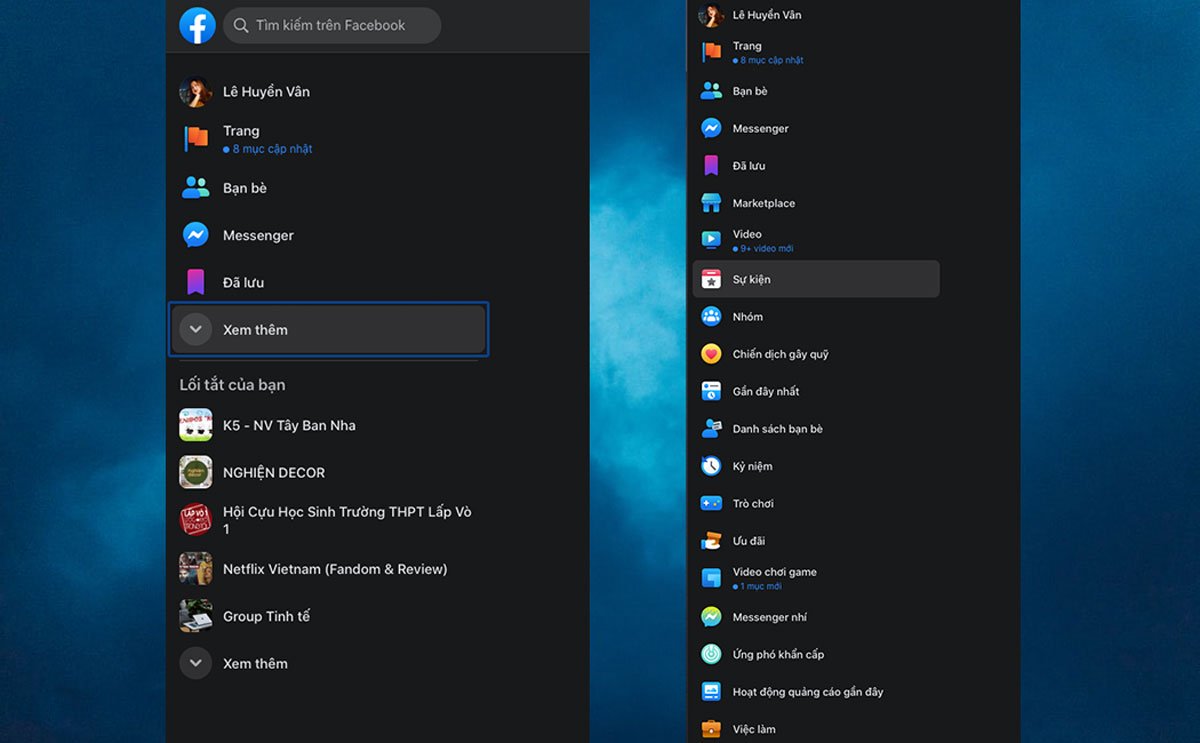Viewport: 1200px width, 743px height.
Task: Open the Sự kiện calendar icon
Action: coord(711,280)
